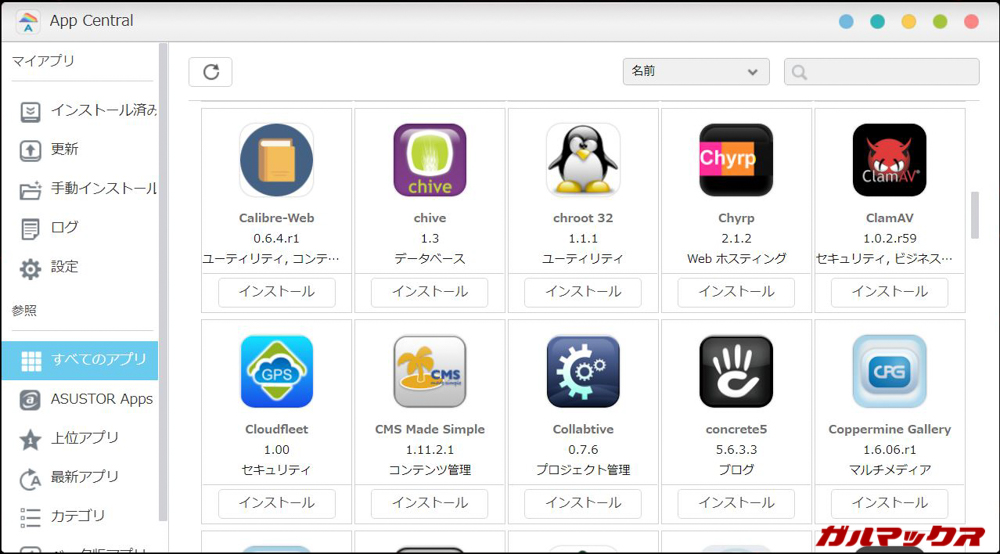The image size is (1000, 554).
Task: Install the Coppermine Gallery app
Action: tap(889, 503)
